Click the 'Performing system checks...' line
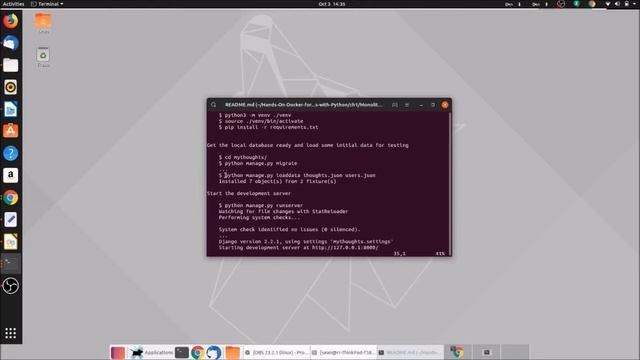640x360 pixels. tap(259, 218)
